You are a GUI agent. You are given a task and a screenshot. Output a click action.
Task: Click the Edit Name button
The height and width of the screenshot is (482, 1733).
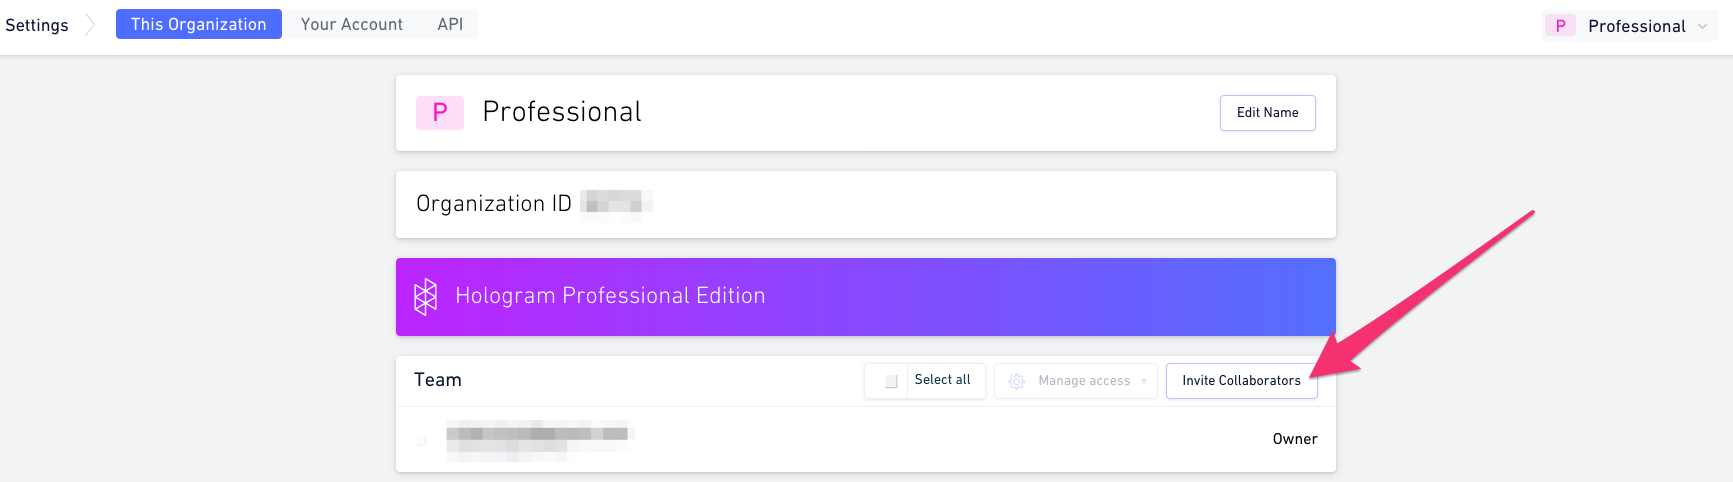[x=1267, y=113]
